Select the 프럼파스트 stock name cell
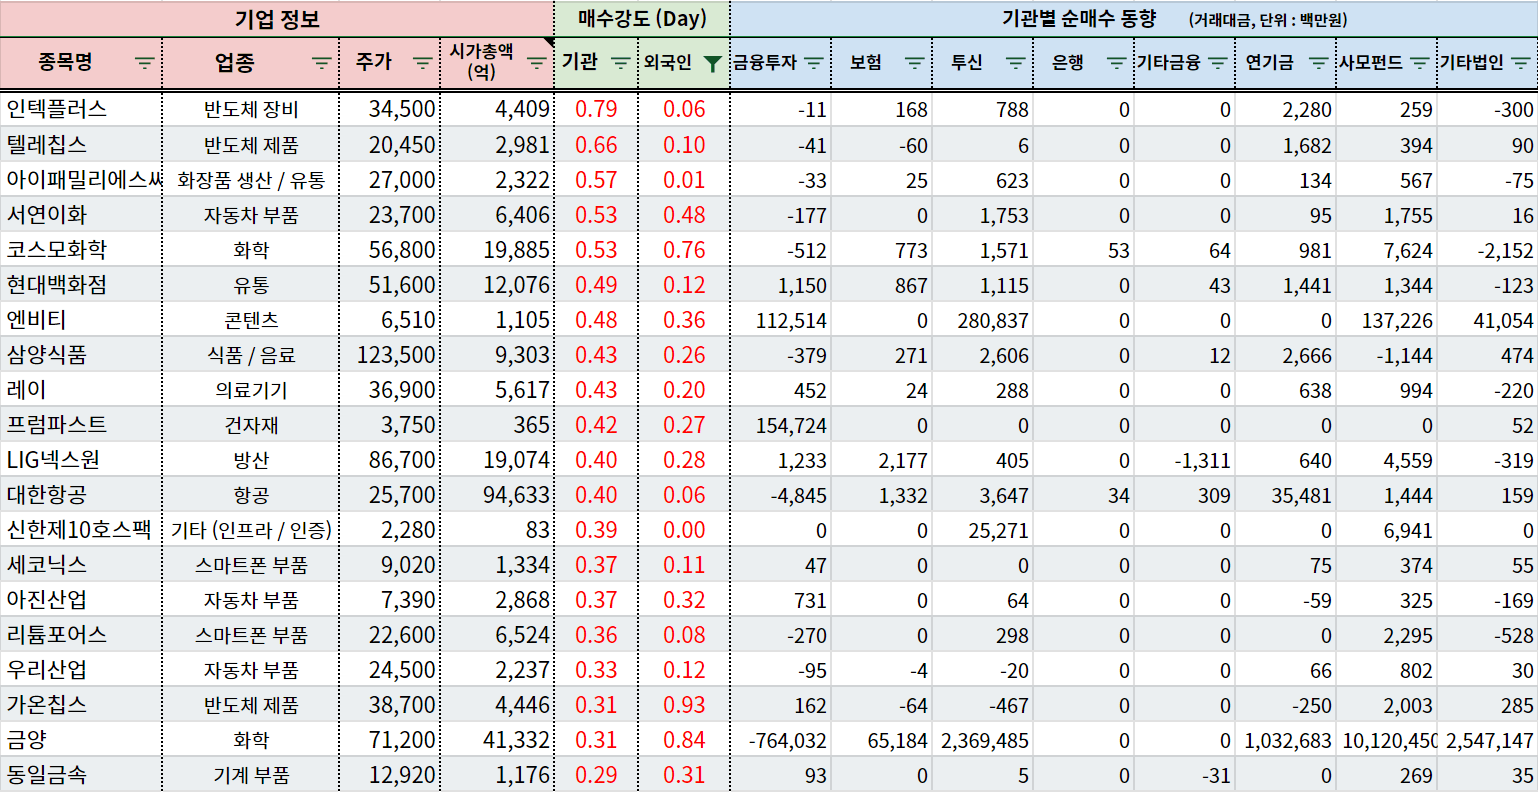 click(81, 425)
